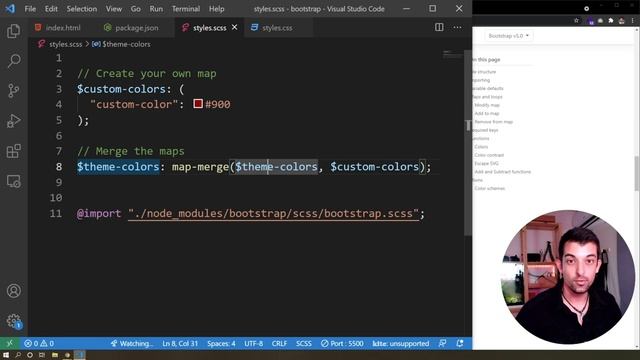This screenshot has height=360, width=640.
Task: Change the UTF-8 encoding setting
Action: point(253,344)
